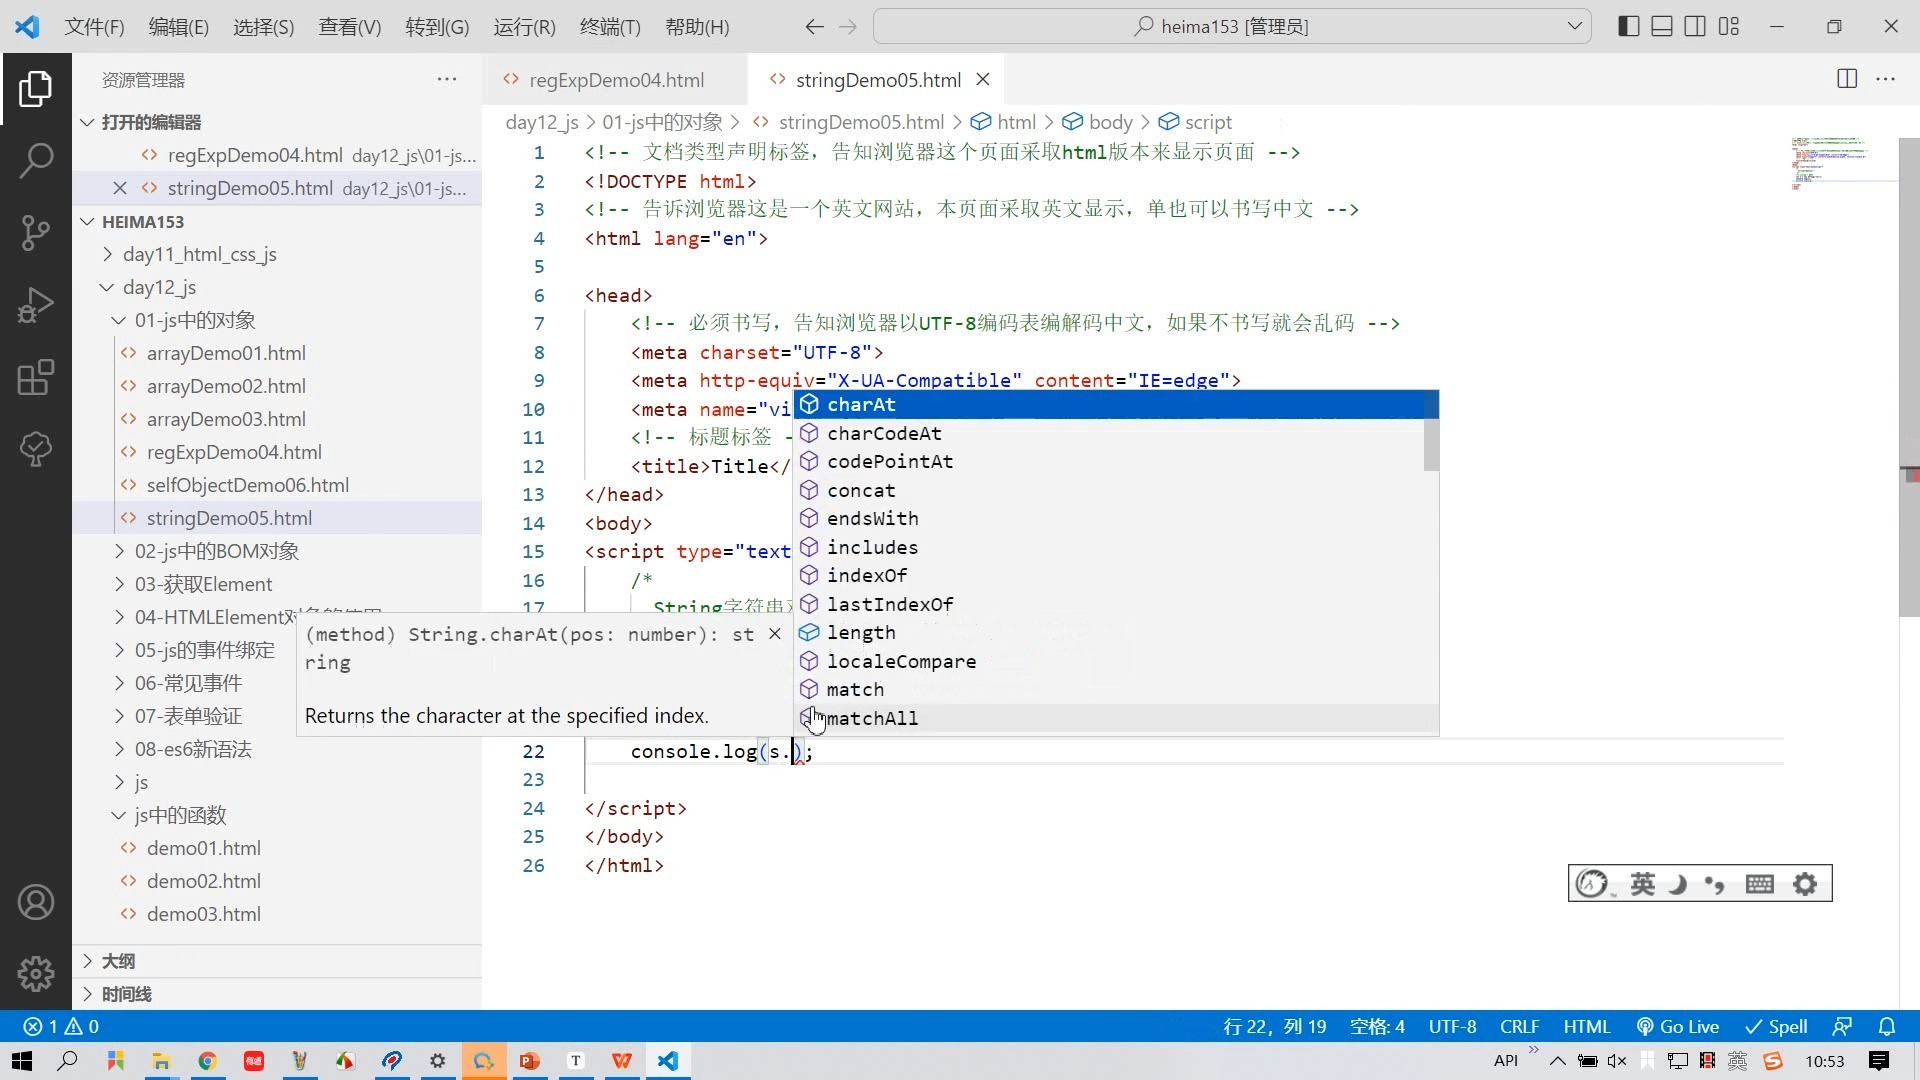Open the Search view in the activity bar

coord(36,160)
